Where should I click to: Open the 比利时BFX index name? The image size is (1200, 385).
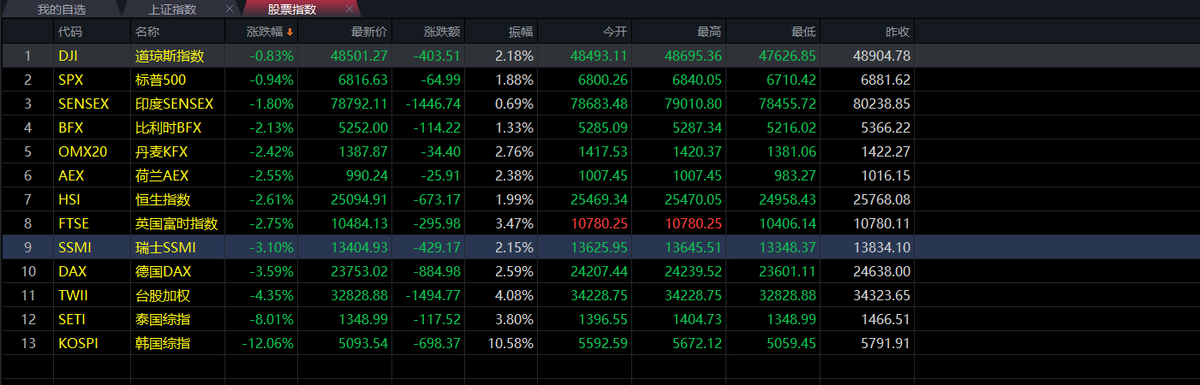tap(168, 127)
